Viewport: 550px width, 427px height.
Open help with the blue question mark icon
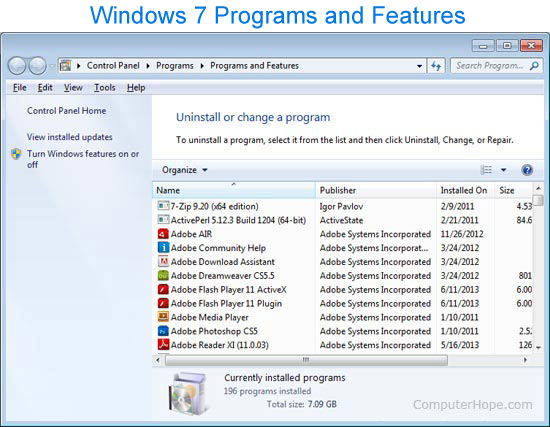527,170
